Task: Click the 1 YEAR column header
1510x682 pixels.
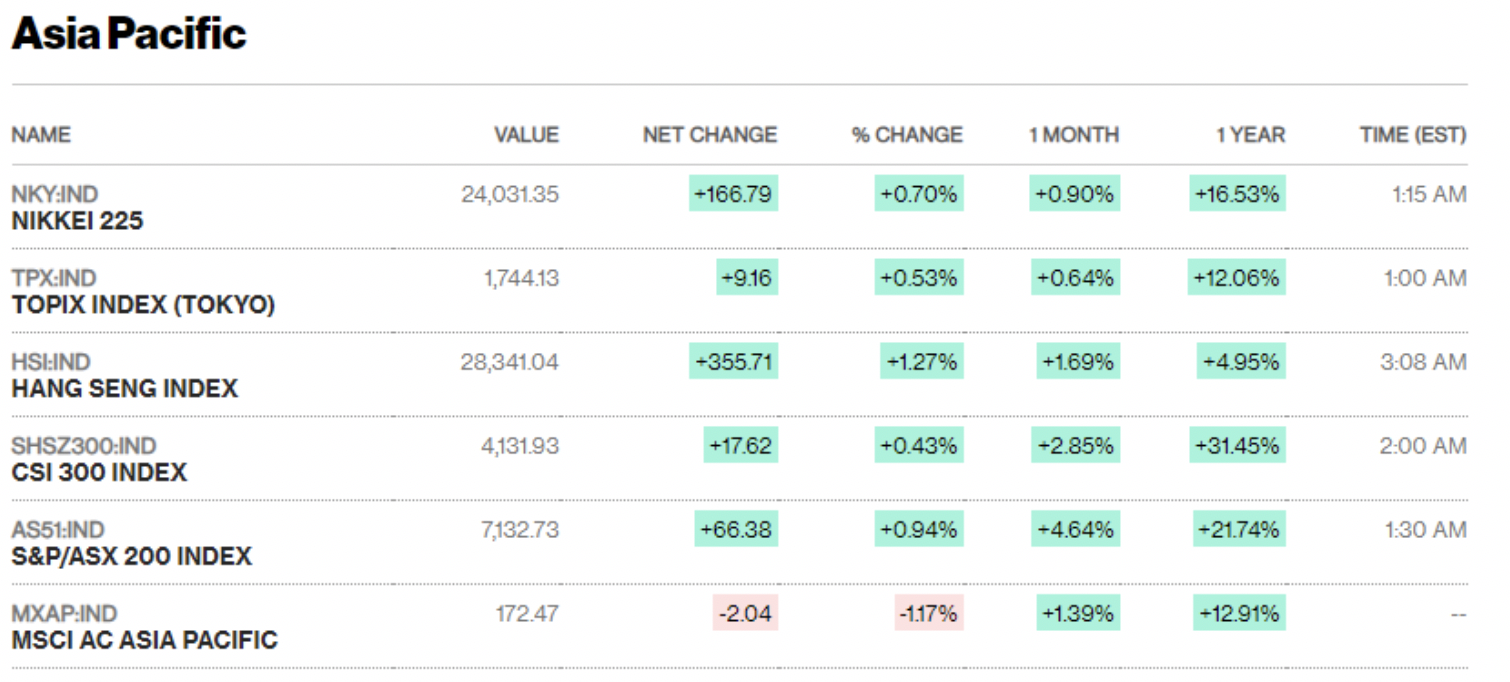Action: coord(1250,135)
